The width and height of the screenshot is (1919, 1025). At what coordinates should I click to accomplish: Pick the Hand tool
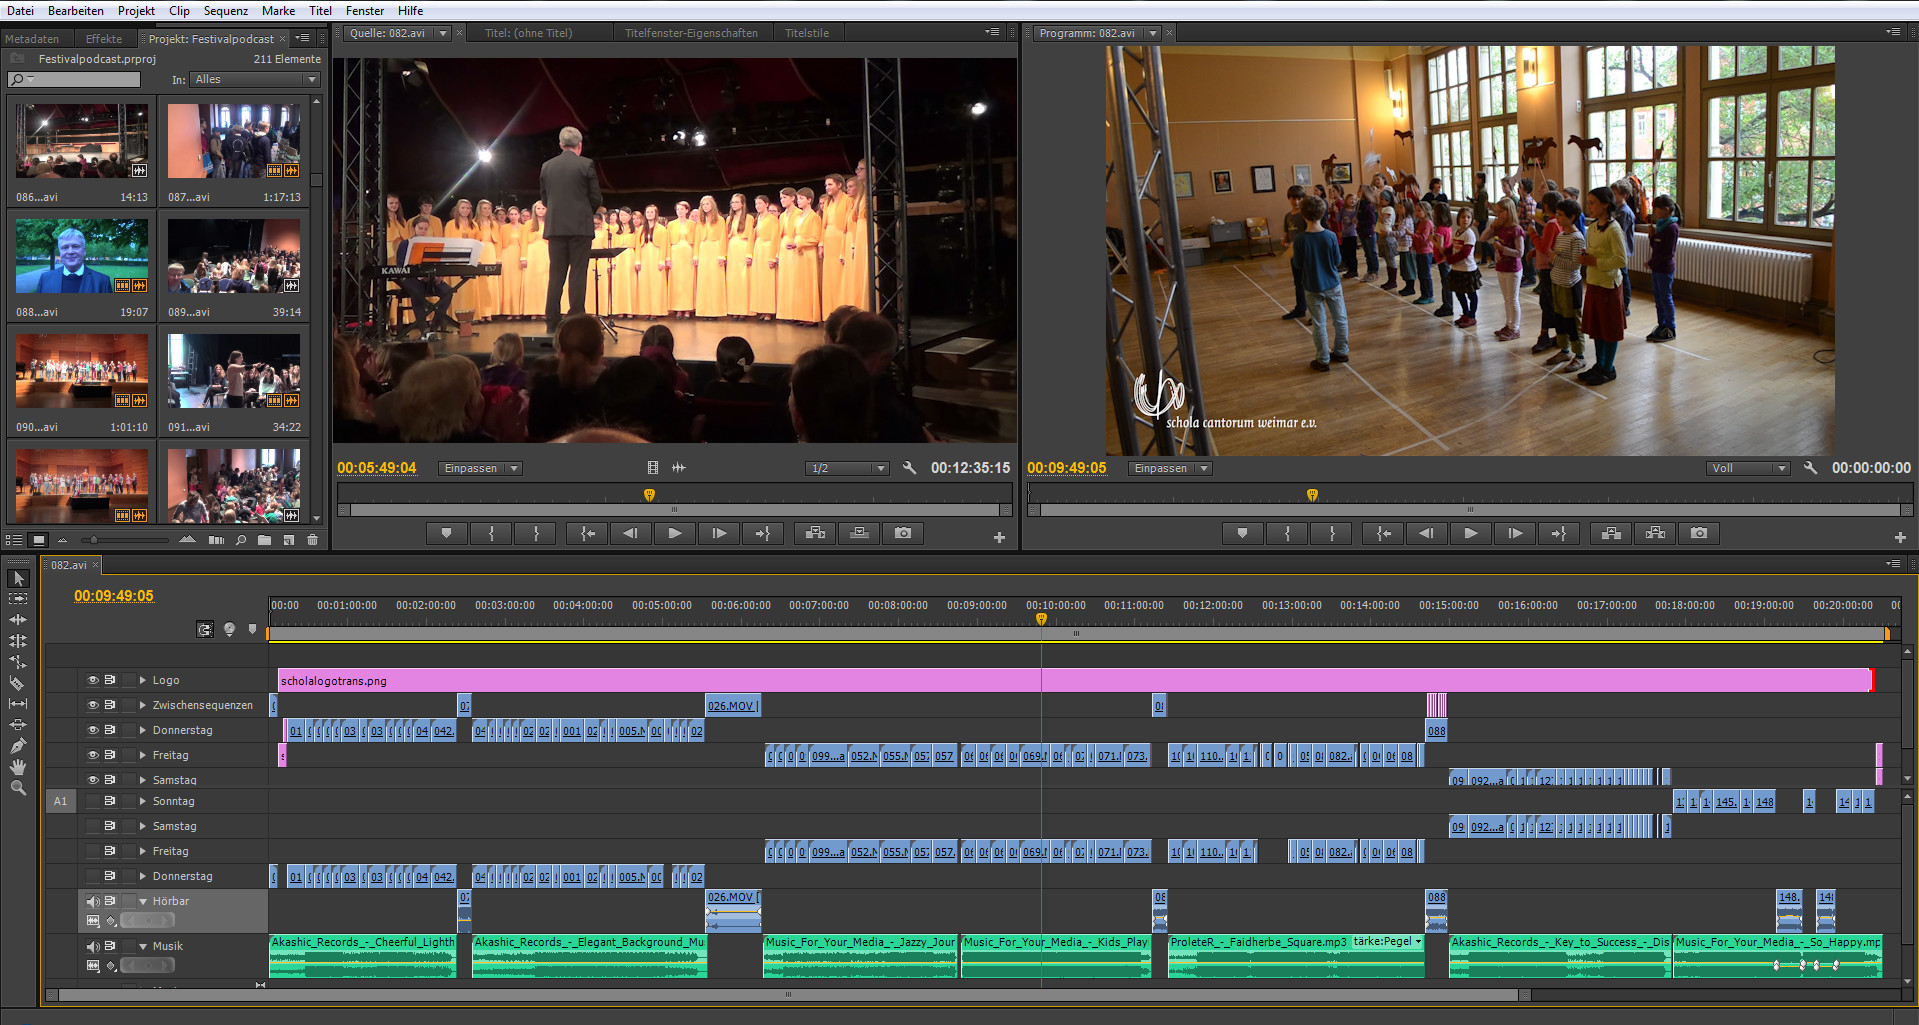17,767
